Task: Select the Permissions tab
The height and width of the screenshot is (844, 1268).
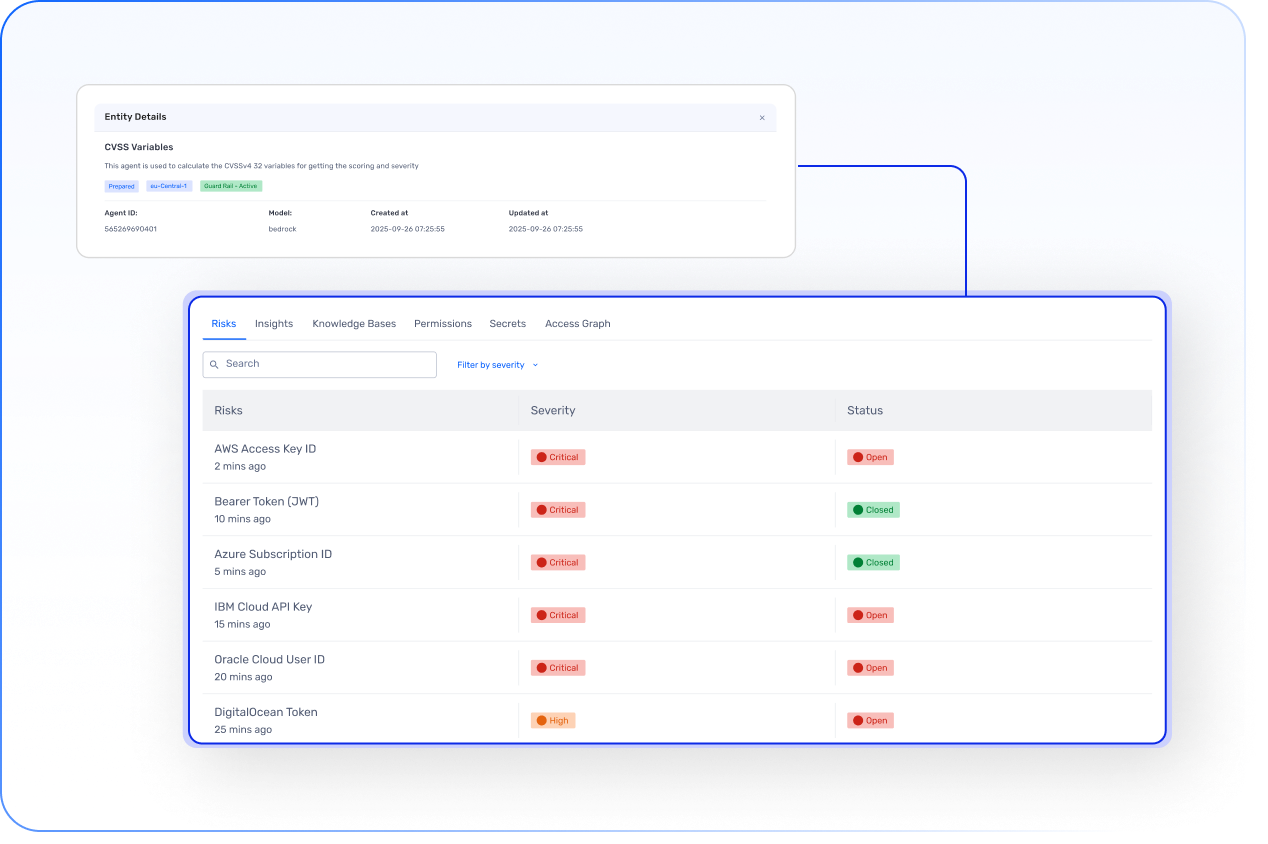Action: pyautogui.click(x=443, y=324)
